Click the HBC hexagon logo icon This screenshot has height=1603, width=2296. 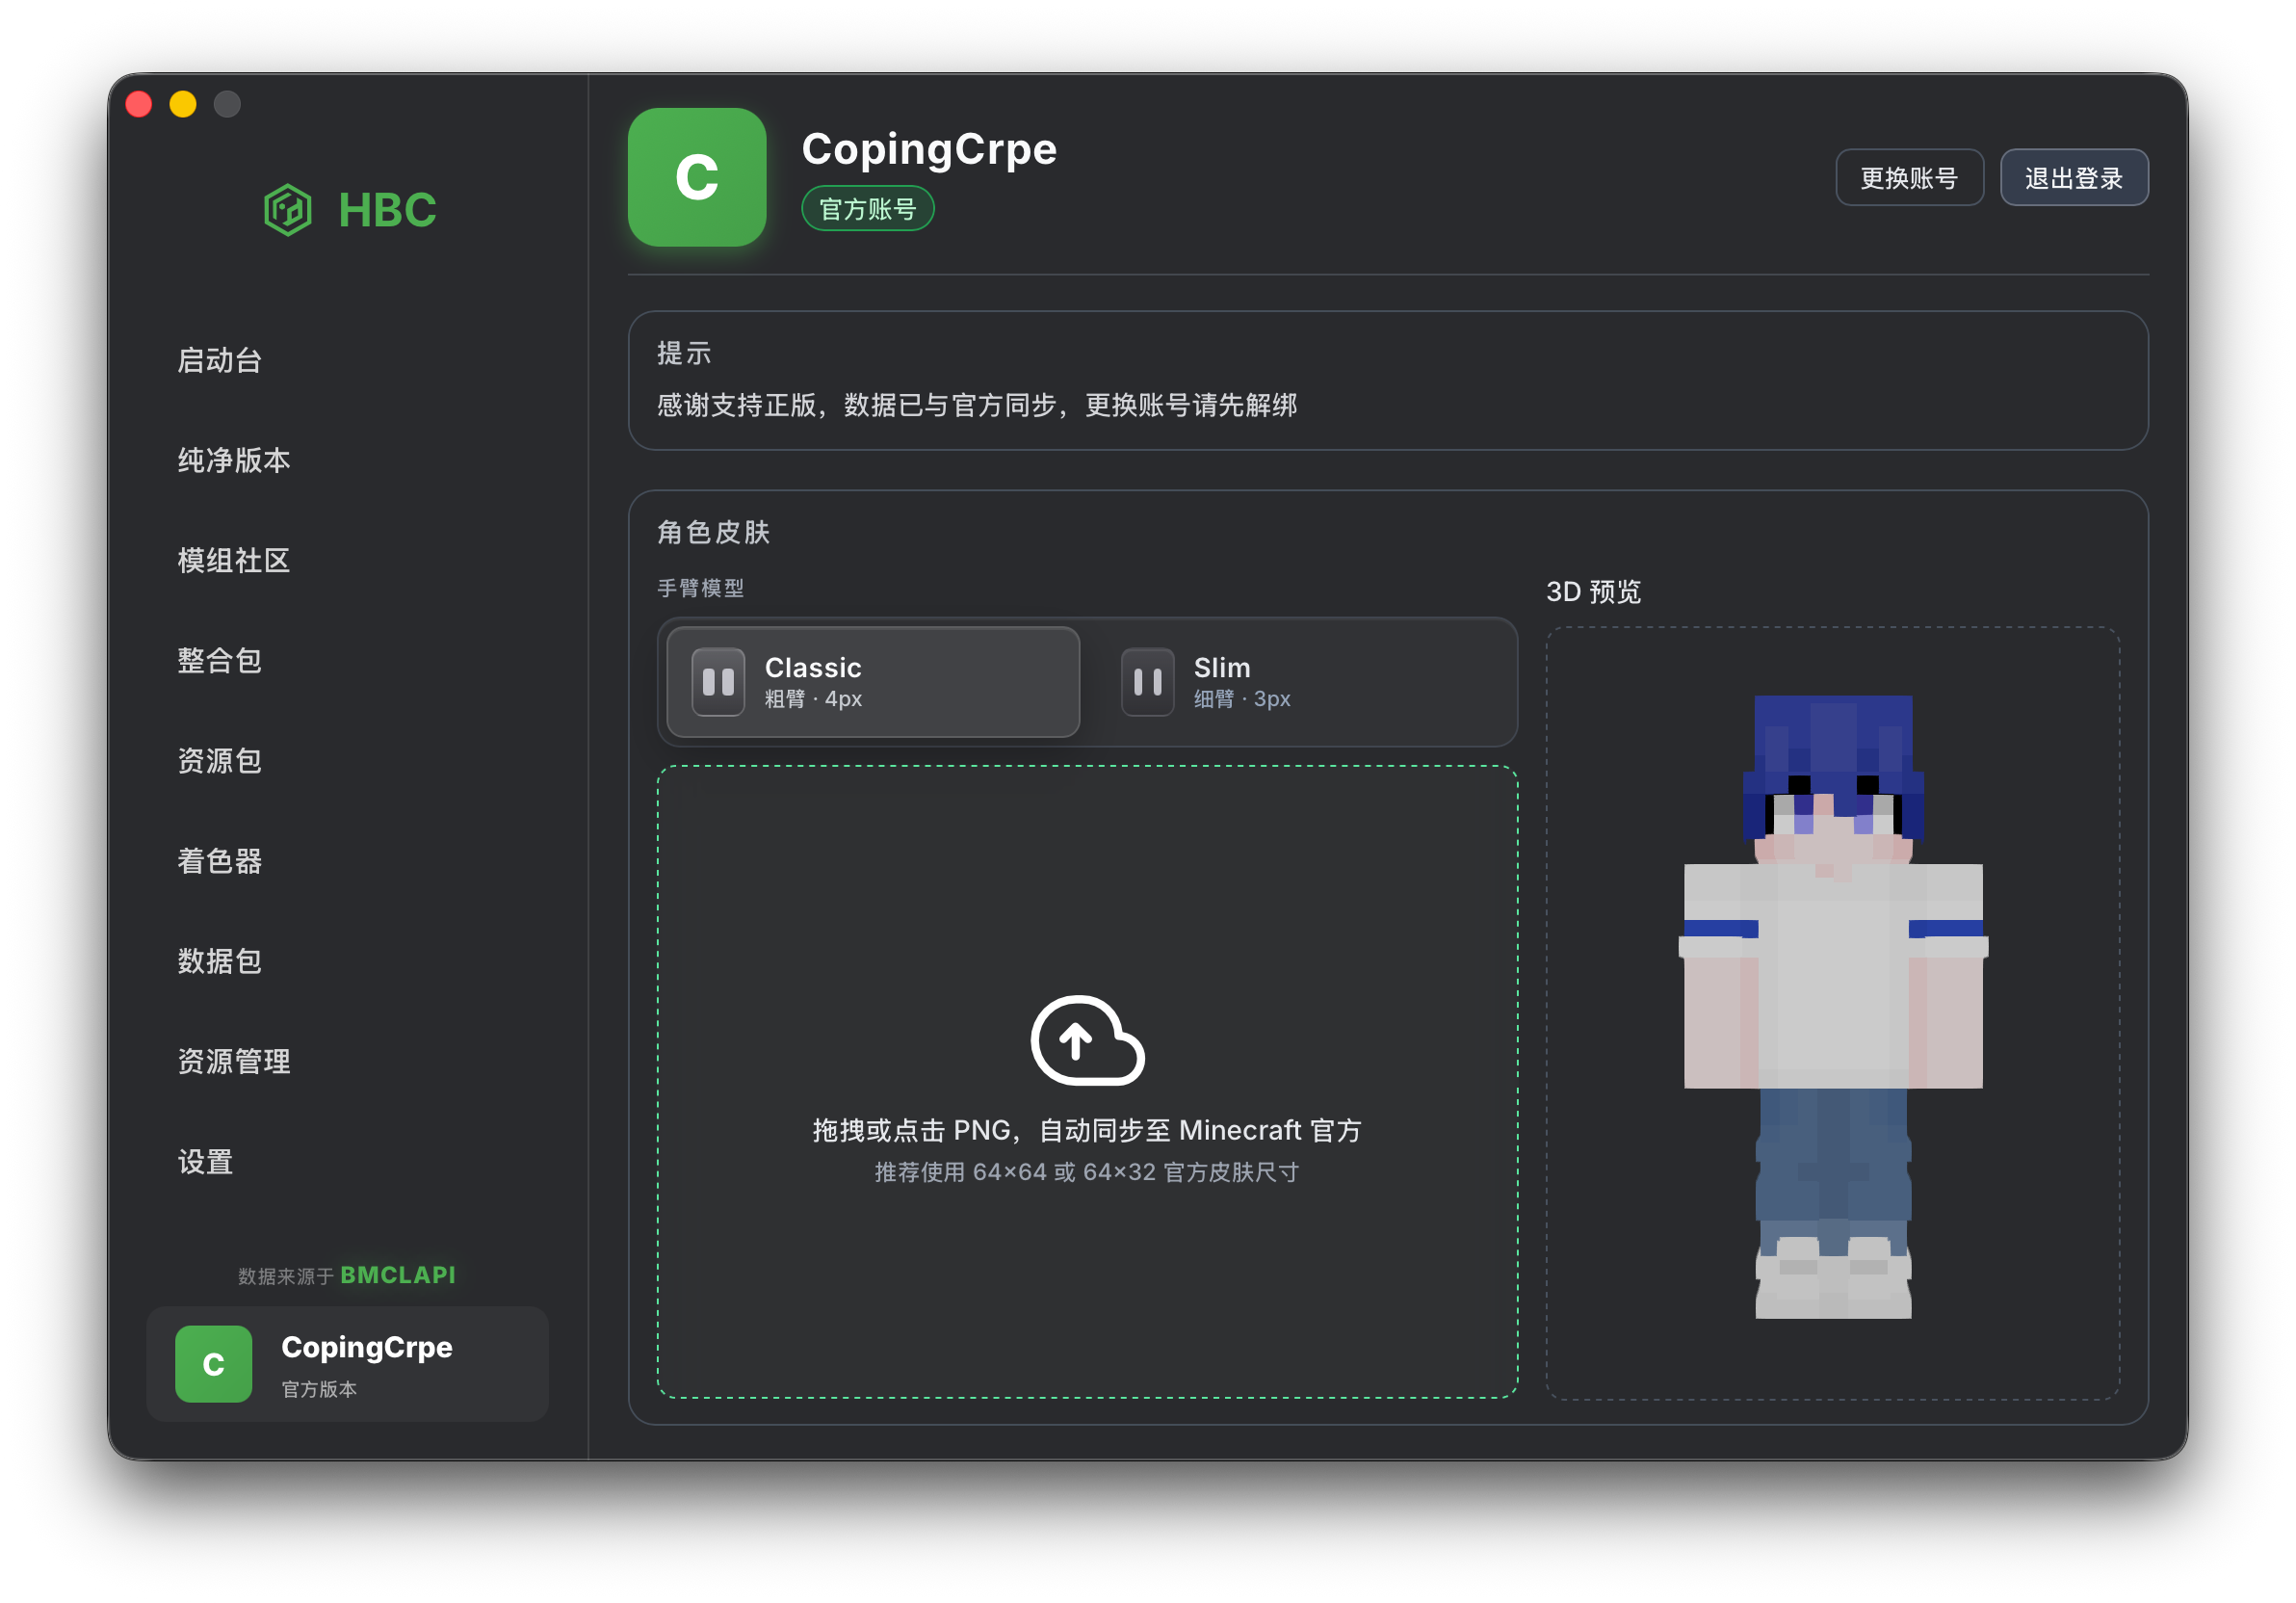(x=287, y=210)
